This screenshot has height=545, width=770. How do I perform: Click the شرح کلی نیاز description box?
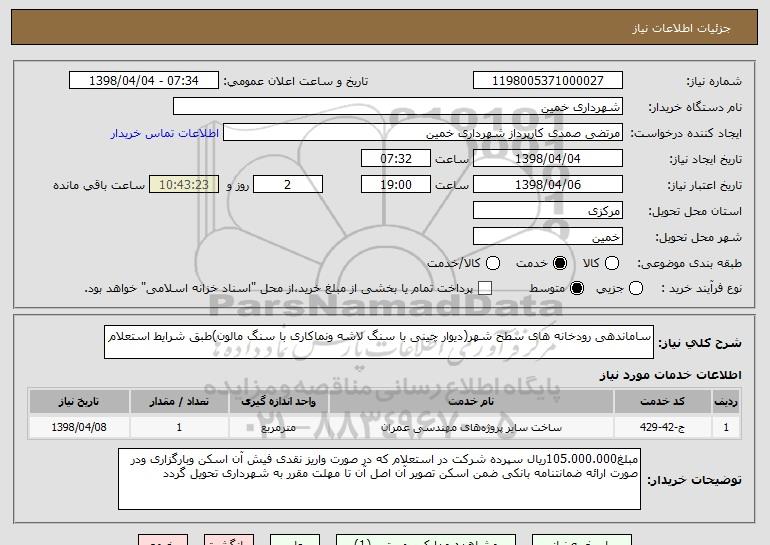pyautogui.click(x=379, y=342)
